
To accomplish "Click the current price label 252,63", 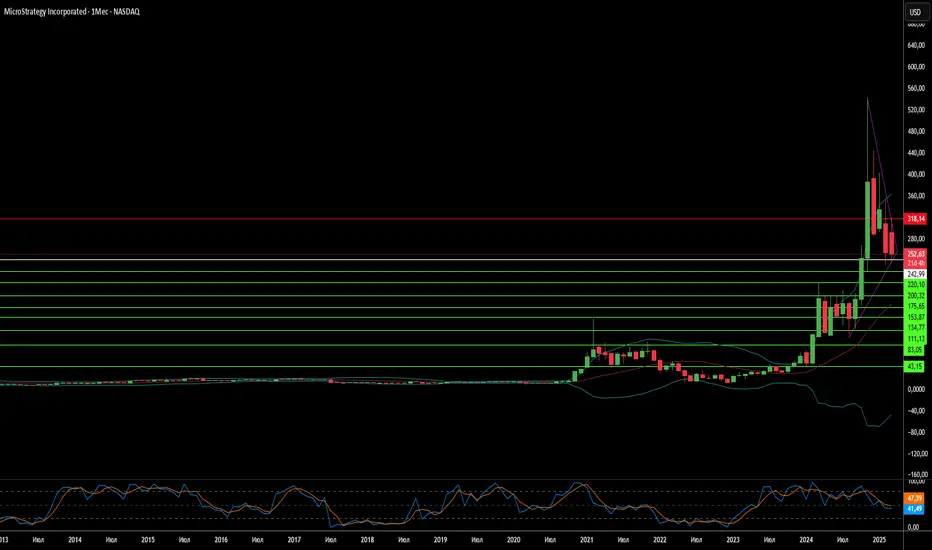I will coord(913,254).
